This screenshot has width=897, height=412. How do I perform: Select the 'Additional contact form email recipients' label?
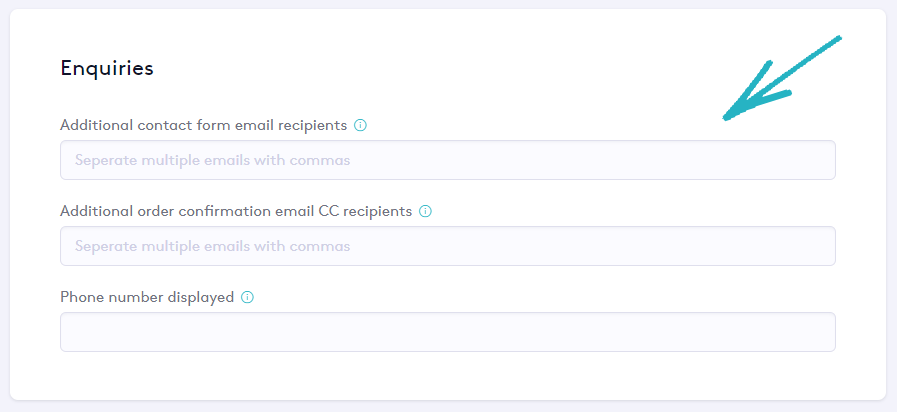[203, 126]
